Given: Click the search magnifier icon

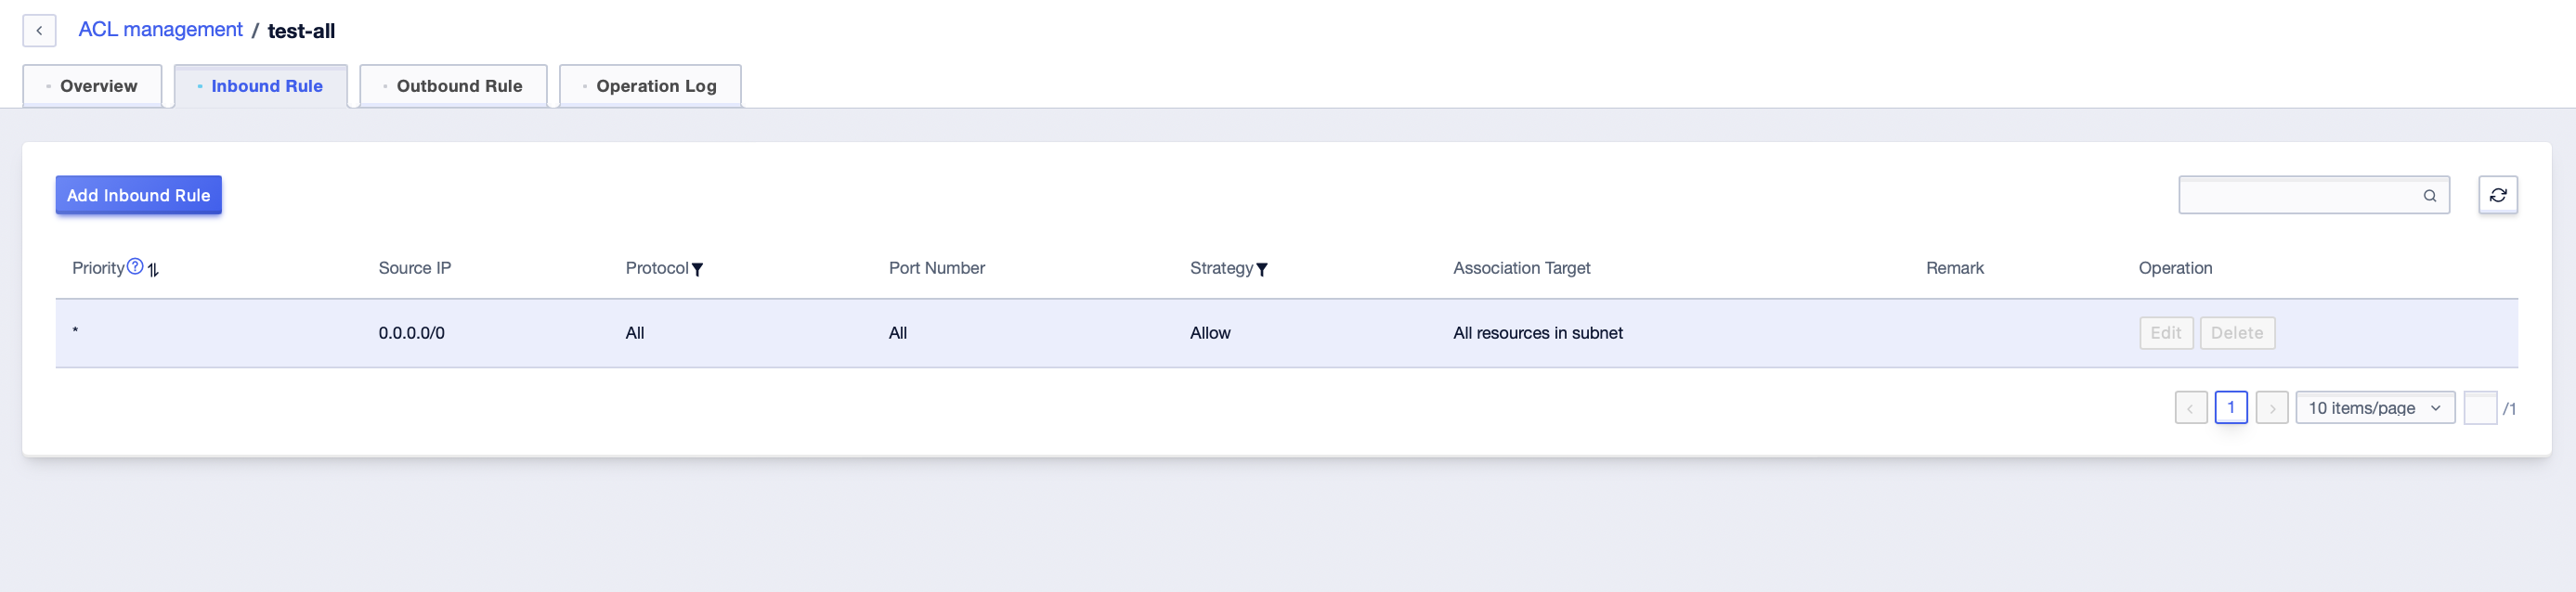Looking at the screenshot, I should pyautogui.click(x=2429, y=196).
